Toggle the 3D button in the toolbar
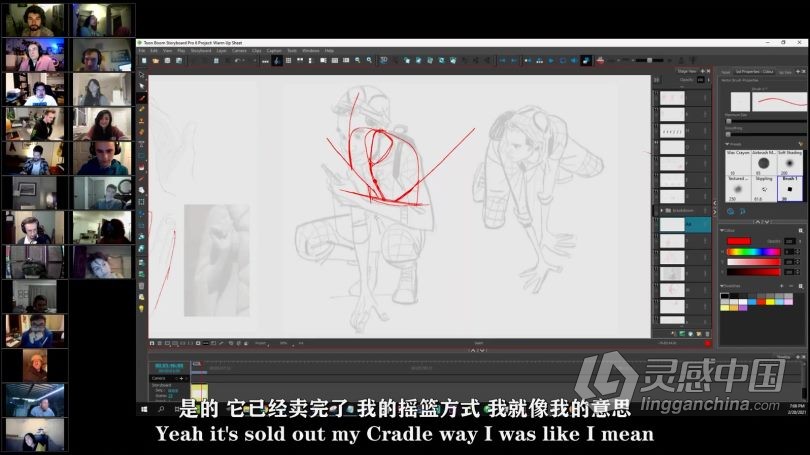The height and width of the screenshot is (455, 810). pyautogui.click(x=384, y=60)
